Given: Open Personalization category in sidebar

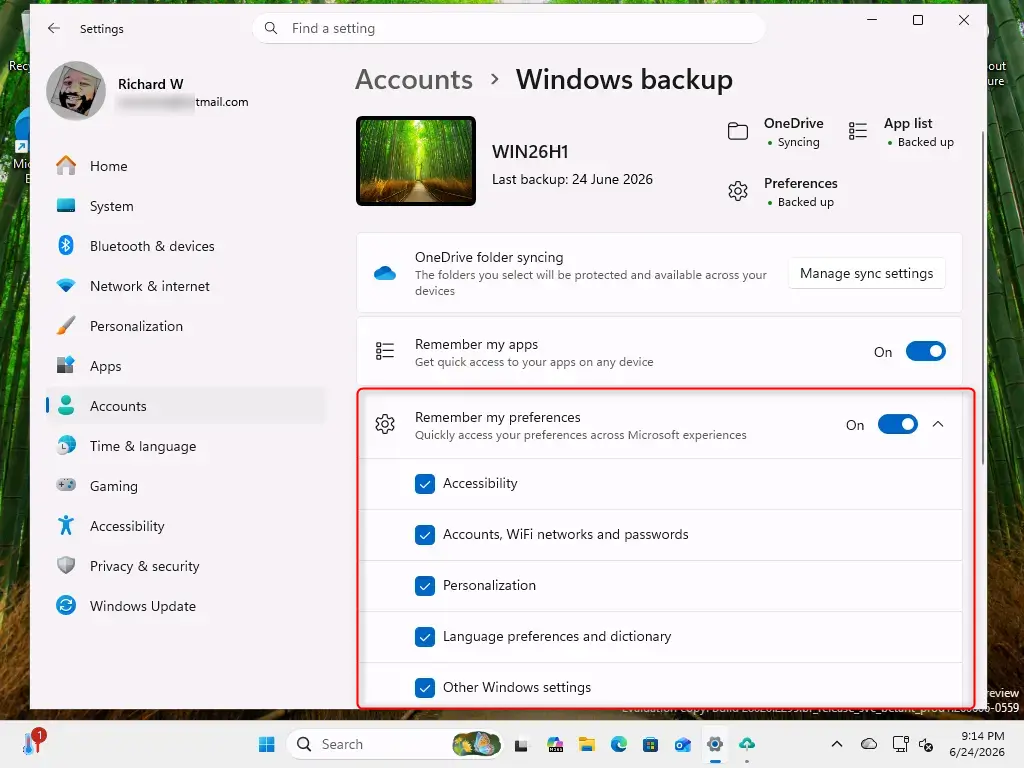Looking at the screenshot, I should [185, 326].
